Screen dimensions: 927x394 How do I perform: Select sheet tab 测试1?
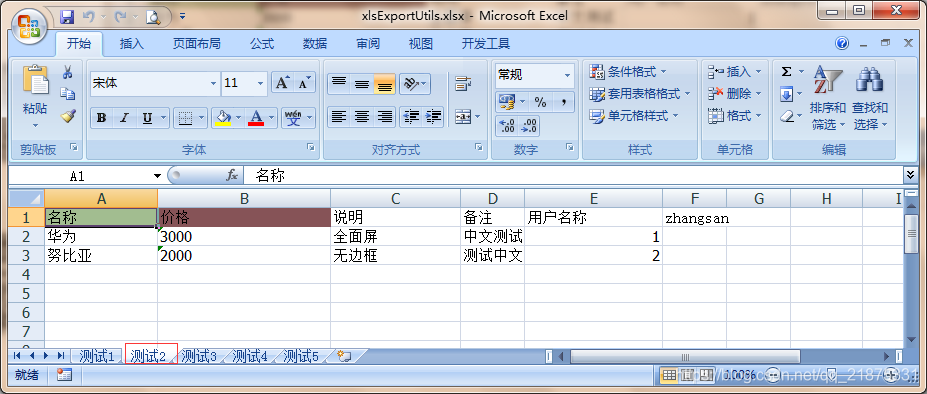[x=96, y=356]
